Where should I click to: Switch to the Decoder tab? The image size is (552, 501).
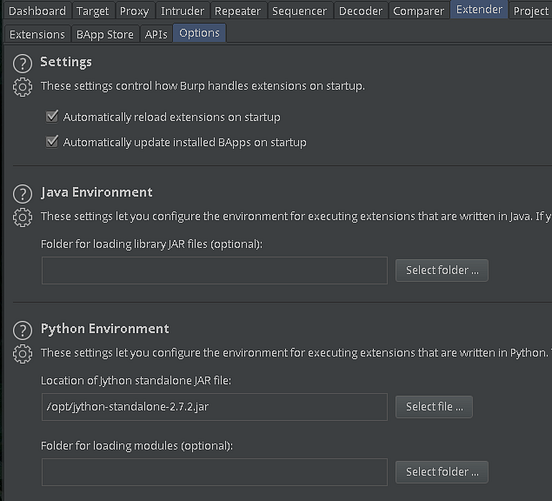coord(360,11)
